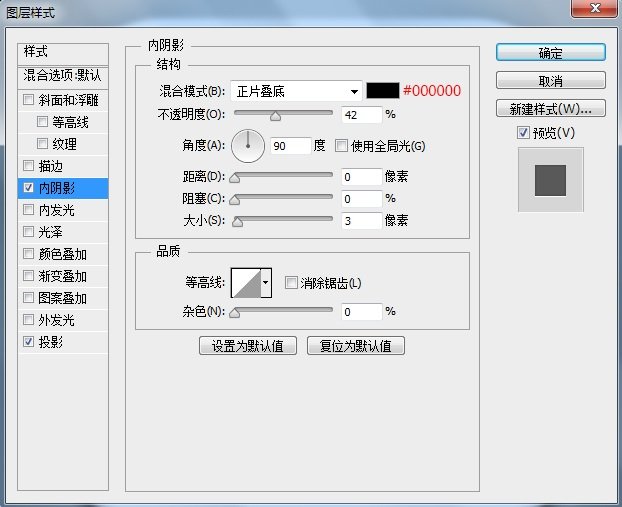Viewport: 622px width, 507px height.
Task: Select the 斜面和浮雕 style row
Action: pos(63,100)
